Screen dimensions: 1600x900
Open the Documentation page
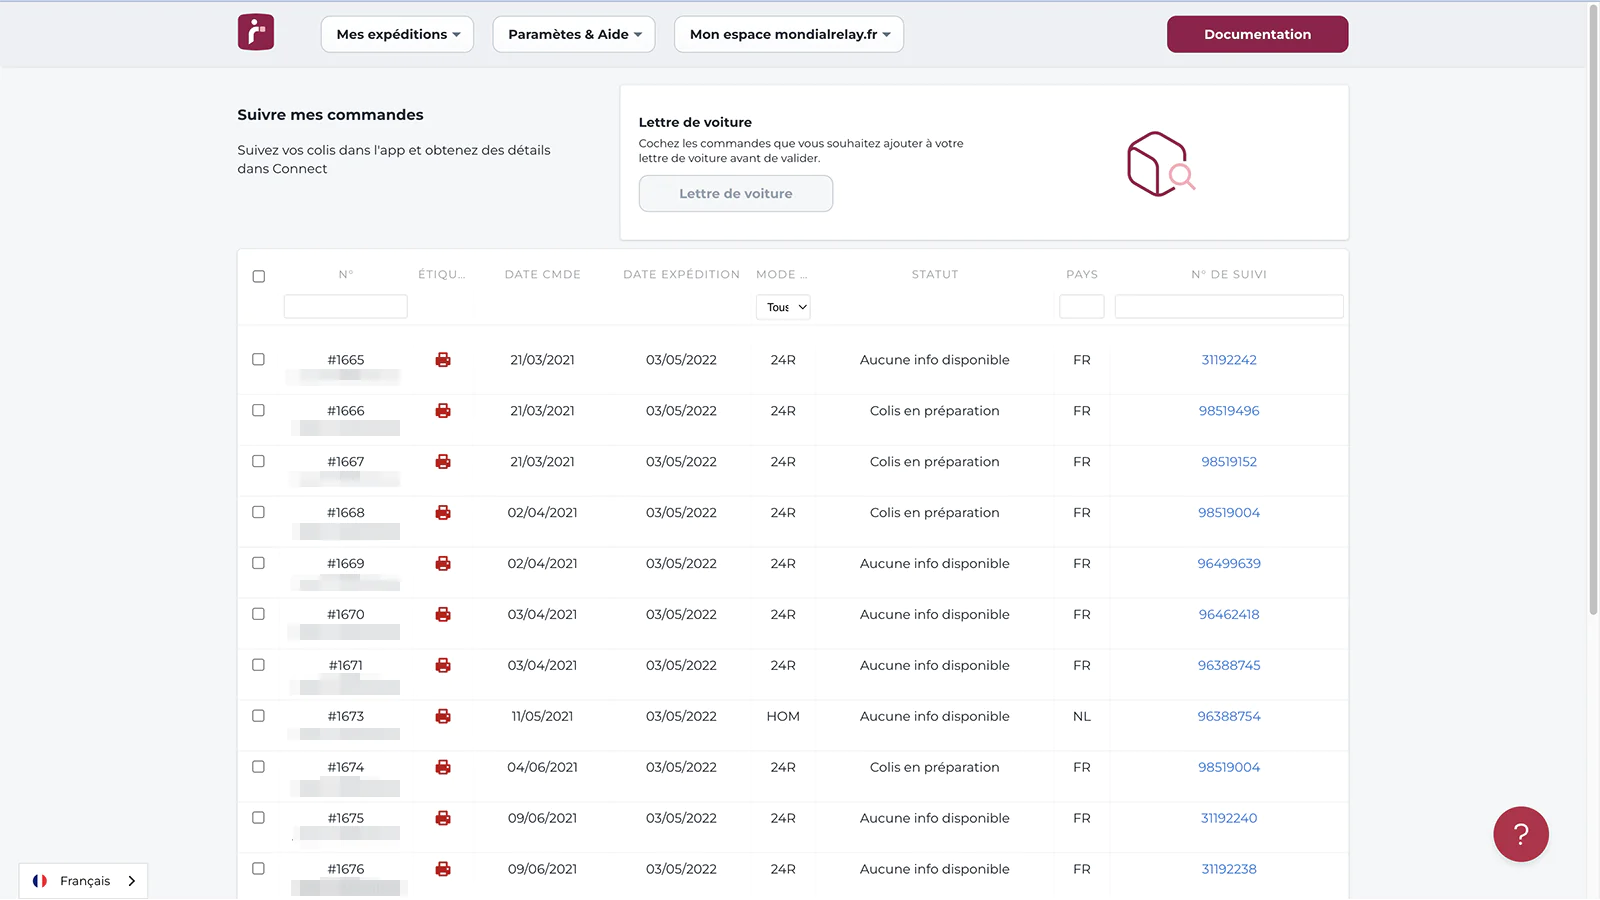(1257, 34)
